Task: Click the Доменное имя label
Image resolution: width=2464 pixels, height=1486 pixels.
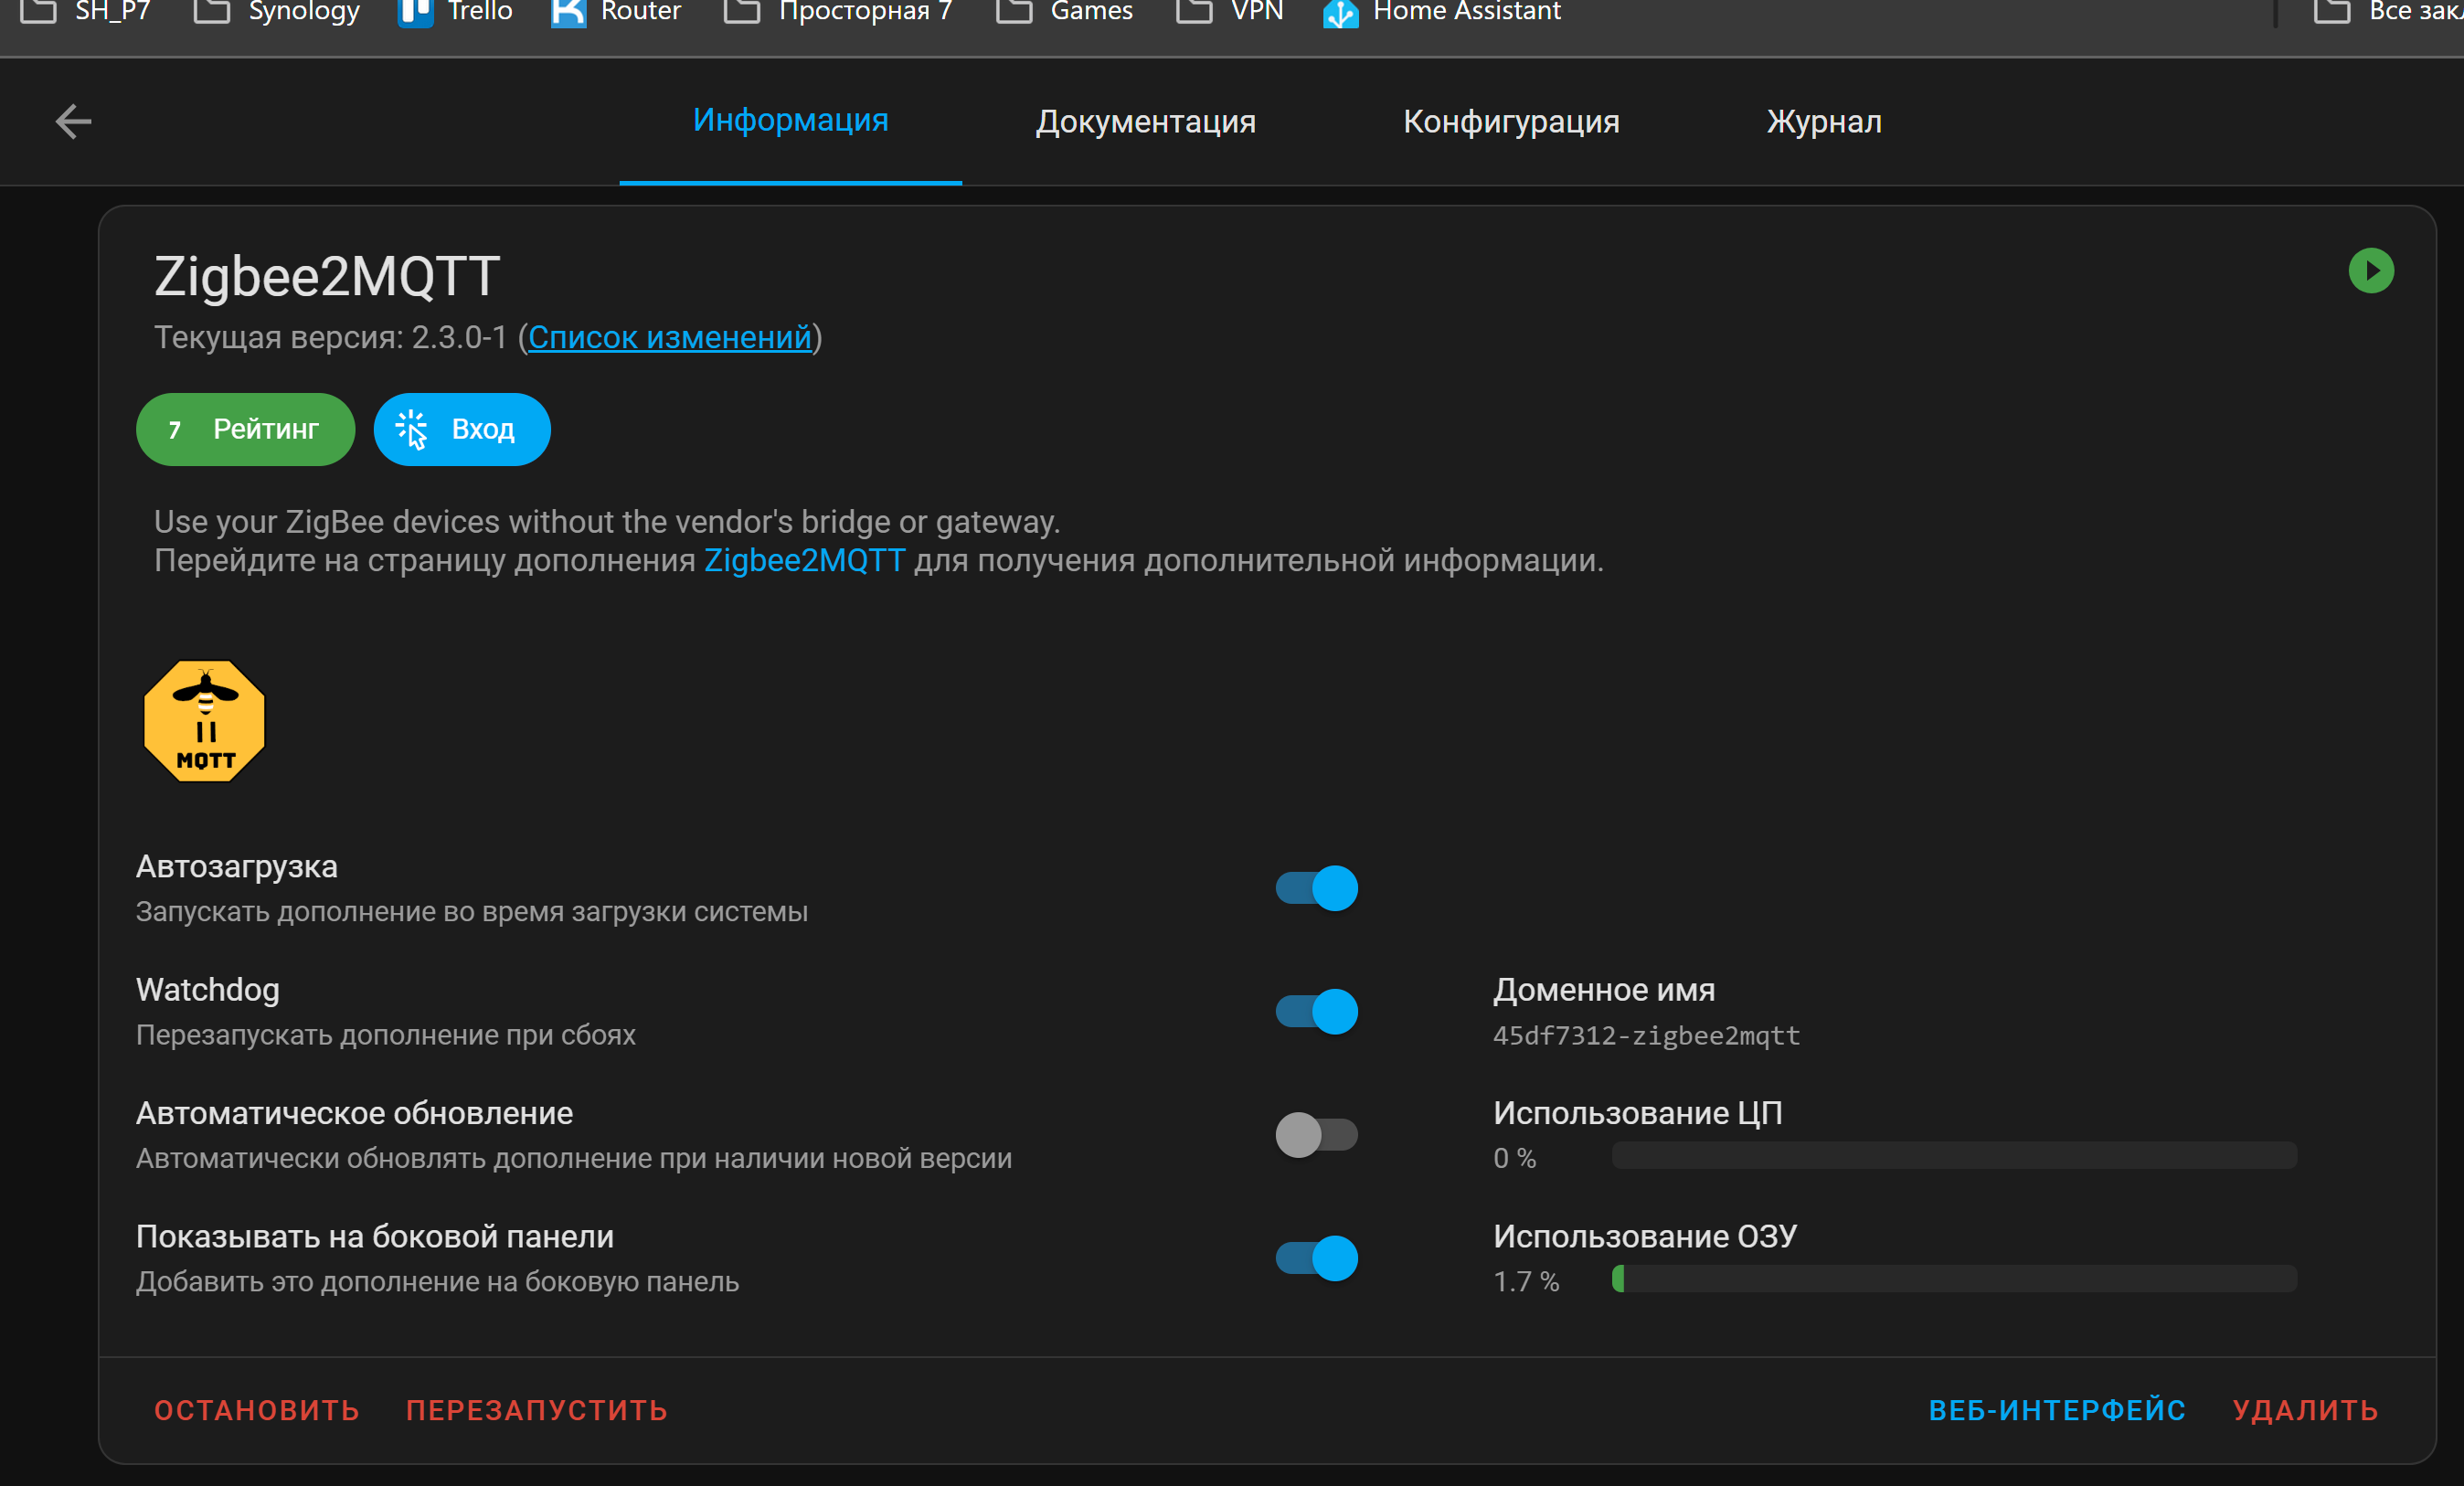Action: [x=1604, y=990]
